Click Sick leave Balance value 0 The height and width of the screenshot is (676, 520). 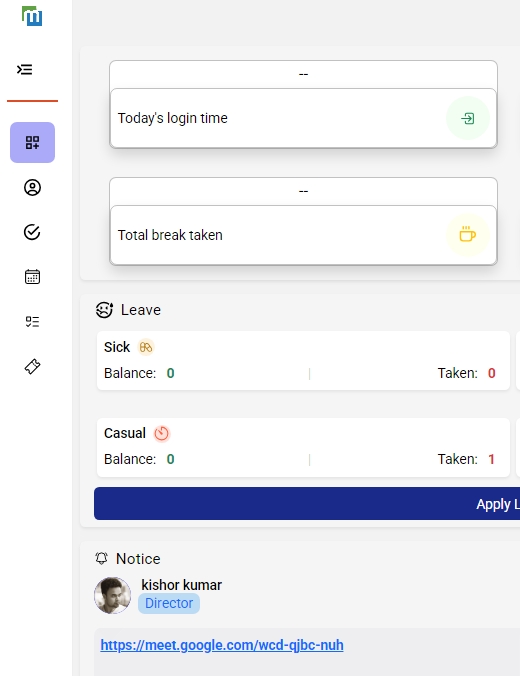coord(171,373)
